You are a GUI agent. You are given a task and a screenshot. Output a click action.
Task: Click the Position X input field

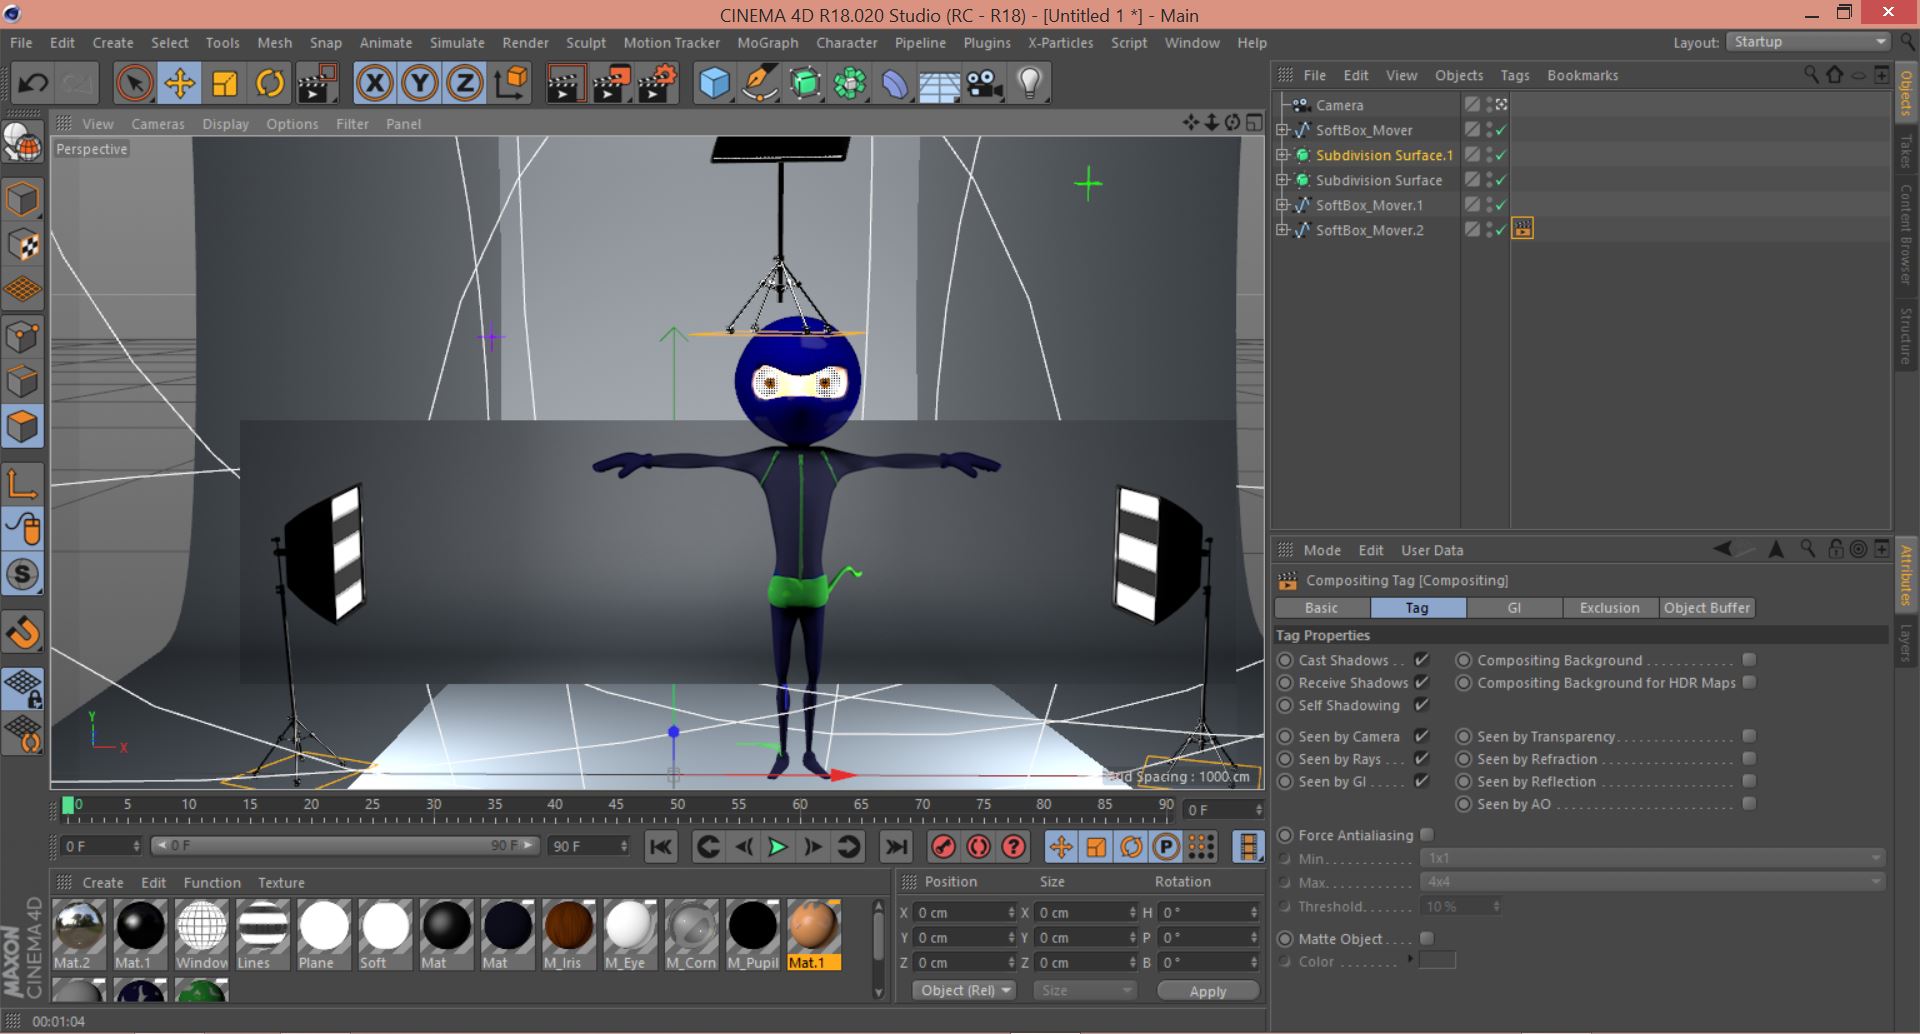coord(963,913)
